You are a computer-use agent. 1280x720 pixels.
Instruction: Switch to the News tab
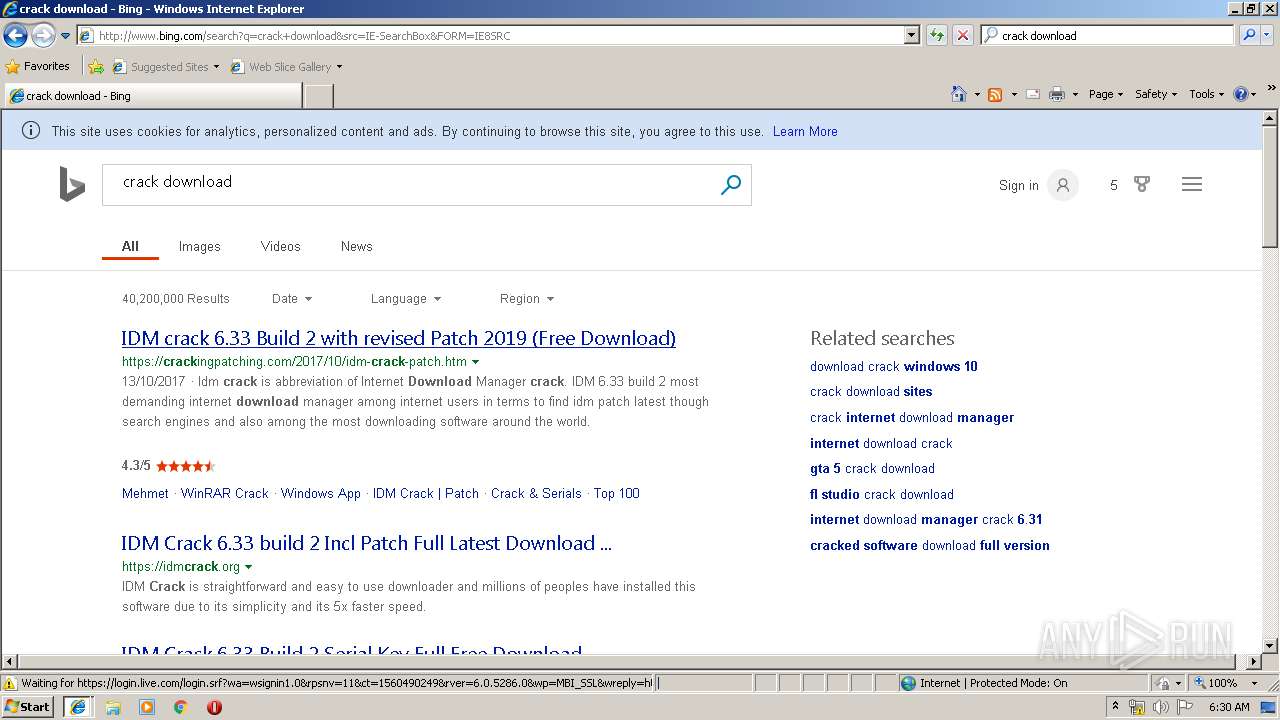click(x=356, y=246)
